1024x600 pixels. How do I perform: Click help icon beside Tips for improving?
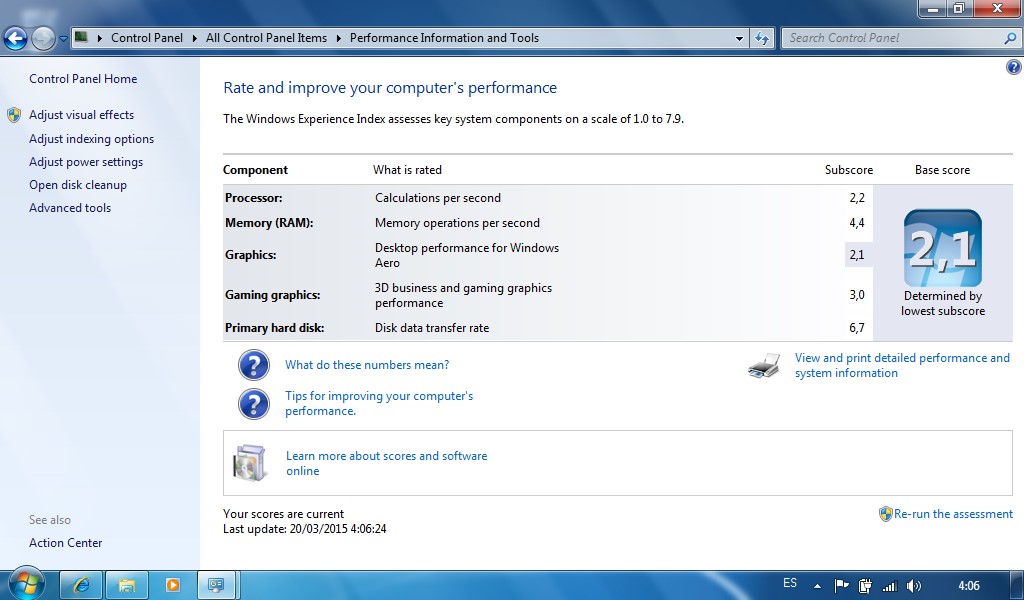(x=253, y=403)
